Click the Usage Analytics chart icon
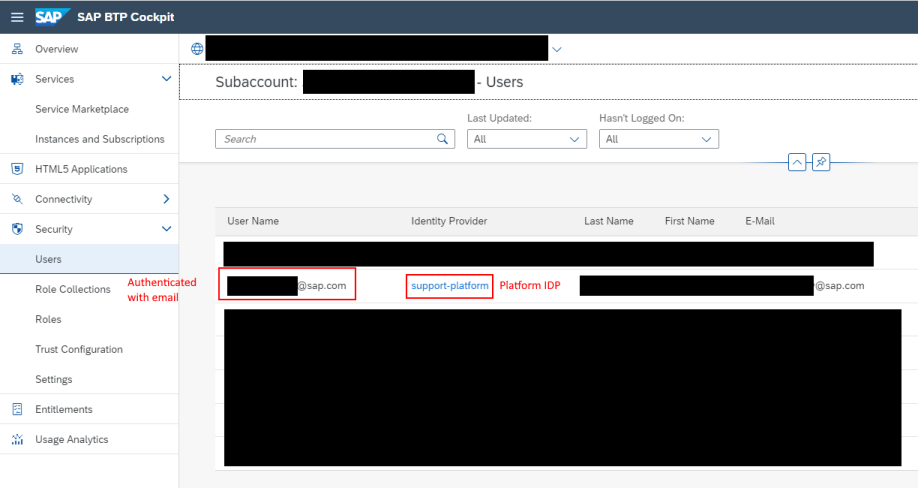 click(18, 439)
